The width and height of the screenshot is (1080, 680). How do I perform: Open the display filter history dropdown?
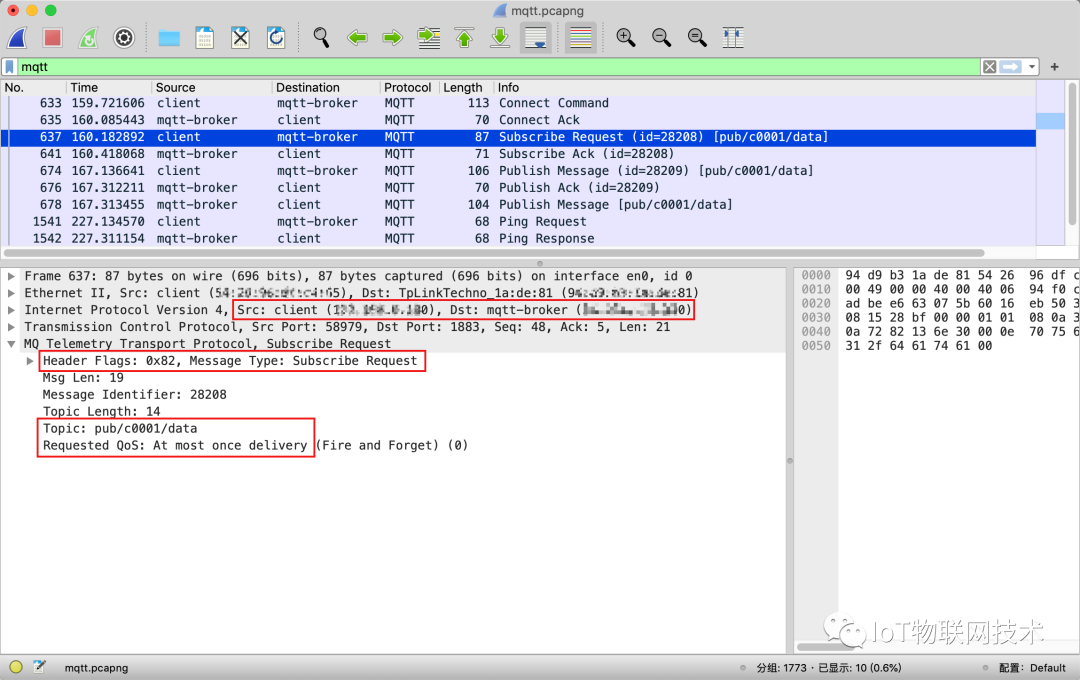(x=1032, y=67)
